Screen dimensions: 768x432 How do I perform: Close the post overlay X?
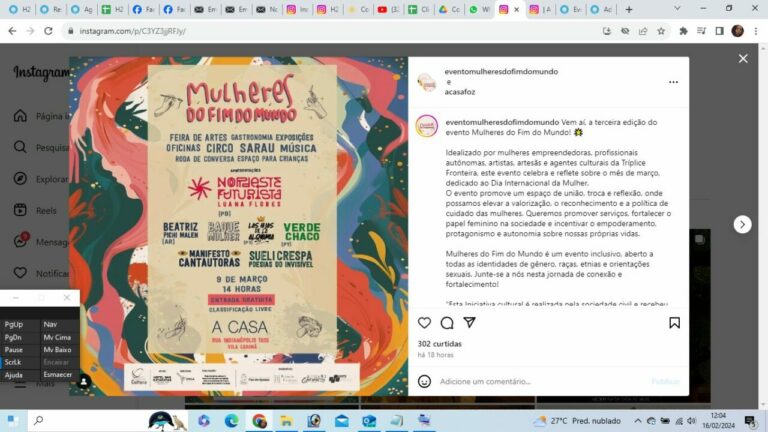click(x=743, y=59)
